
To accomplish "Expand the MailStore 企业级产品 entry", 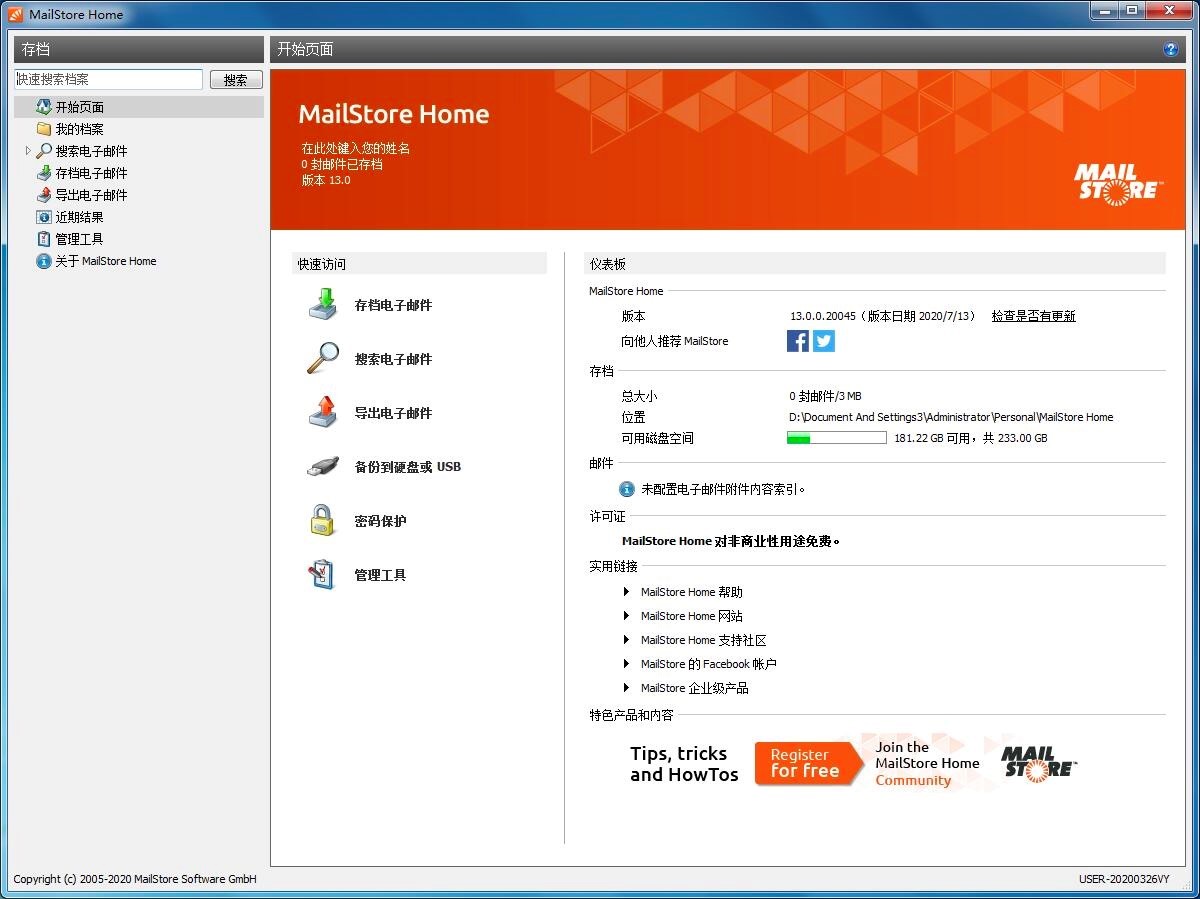I will pyautogui.click(x=625, y=688).
